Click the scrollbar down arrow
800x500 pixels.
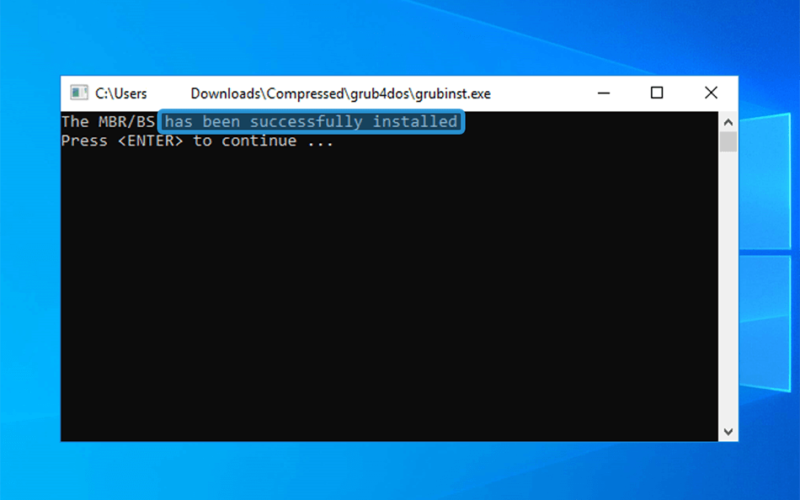(728, 432)
